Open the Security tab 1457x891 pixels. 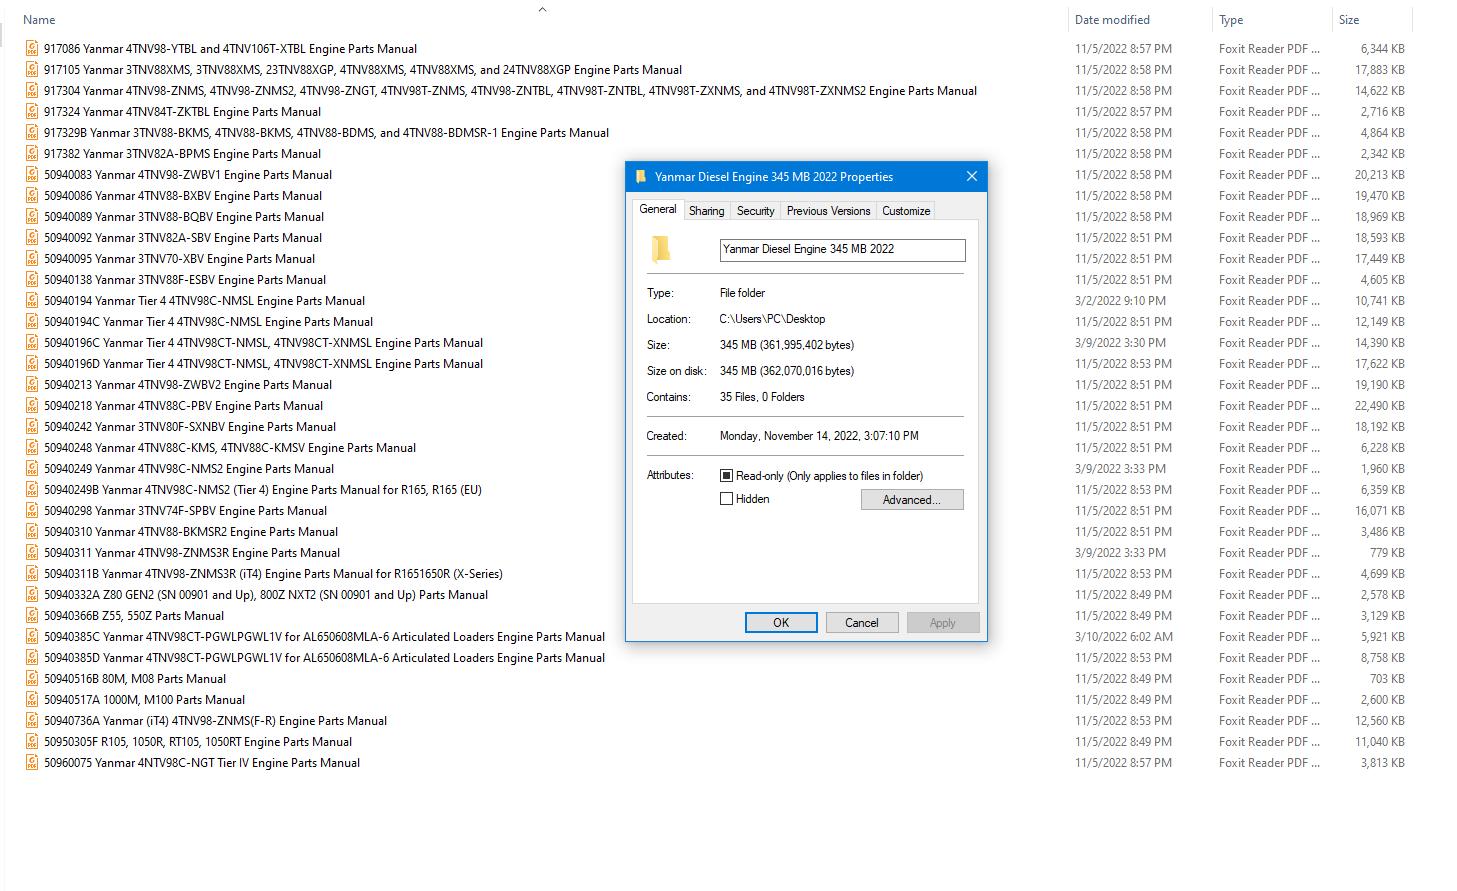click(x=755, y=211)
